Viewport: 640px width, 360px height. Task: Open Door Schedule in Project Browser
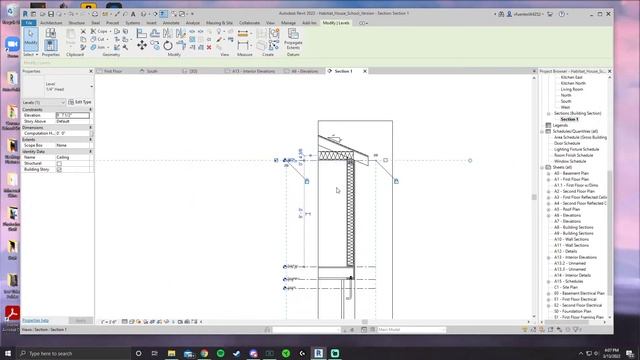567,144
